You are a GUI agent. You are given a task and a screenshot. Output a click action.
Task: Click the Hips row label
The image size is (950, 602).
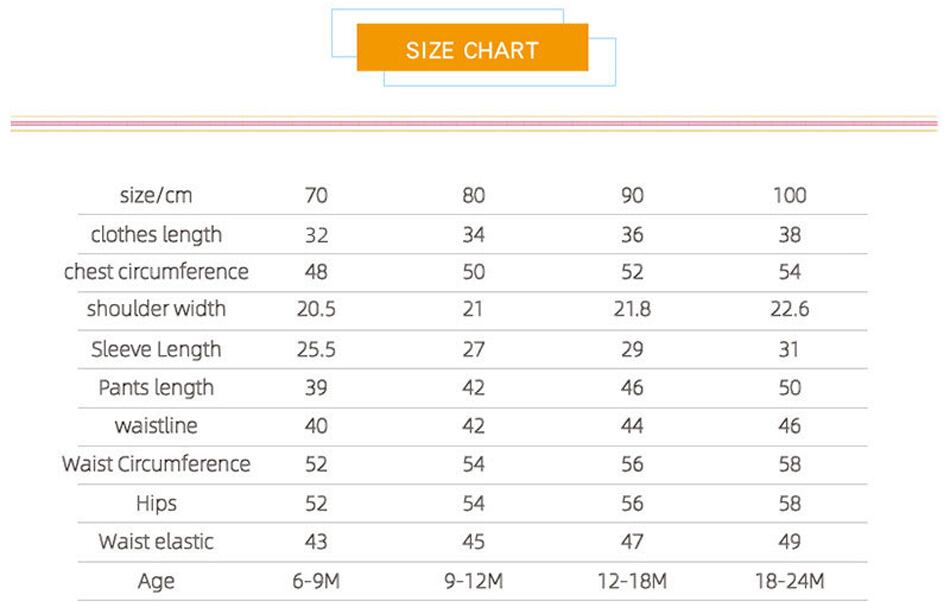tap(156, 503)
